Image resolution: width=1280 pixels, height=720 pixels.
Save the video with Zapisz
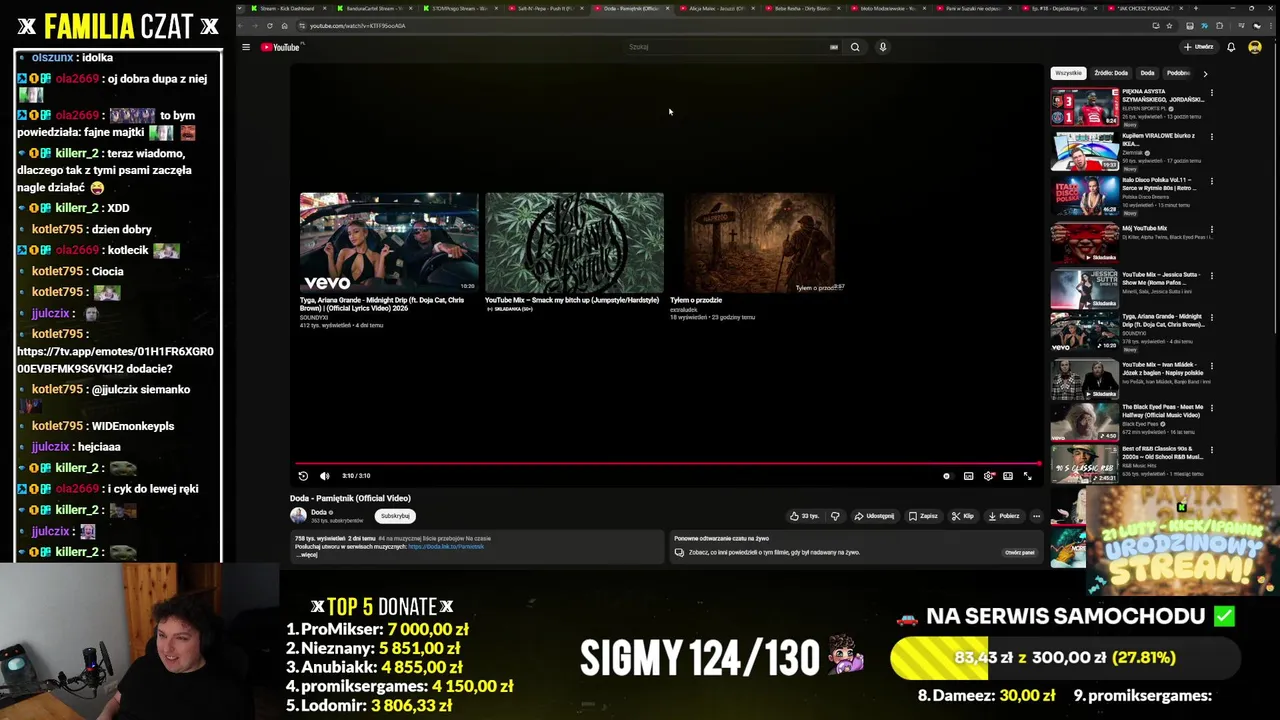(x=923, y=516)
